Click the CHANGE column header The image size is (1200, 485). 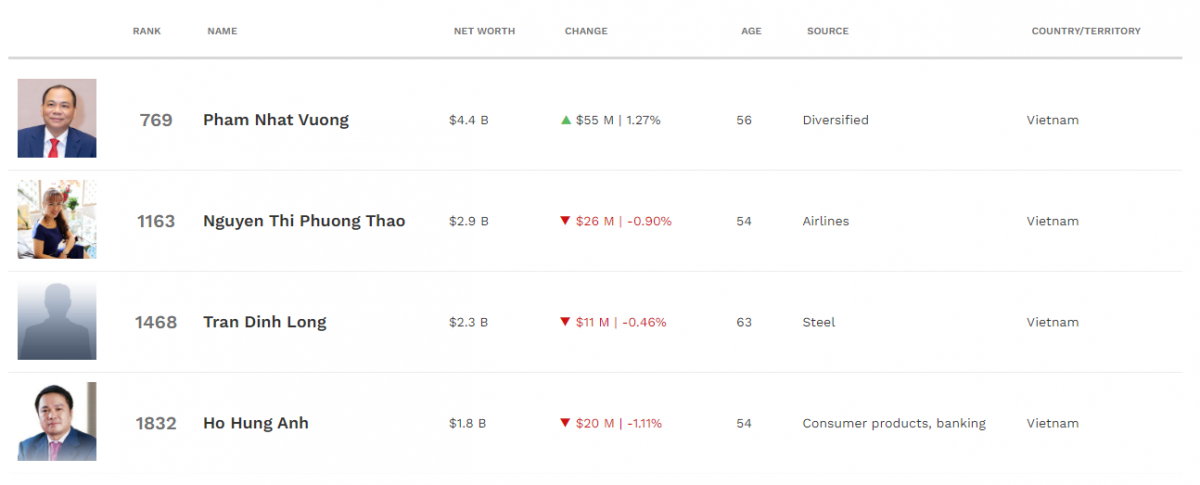[586, 31]
